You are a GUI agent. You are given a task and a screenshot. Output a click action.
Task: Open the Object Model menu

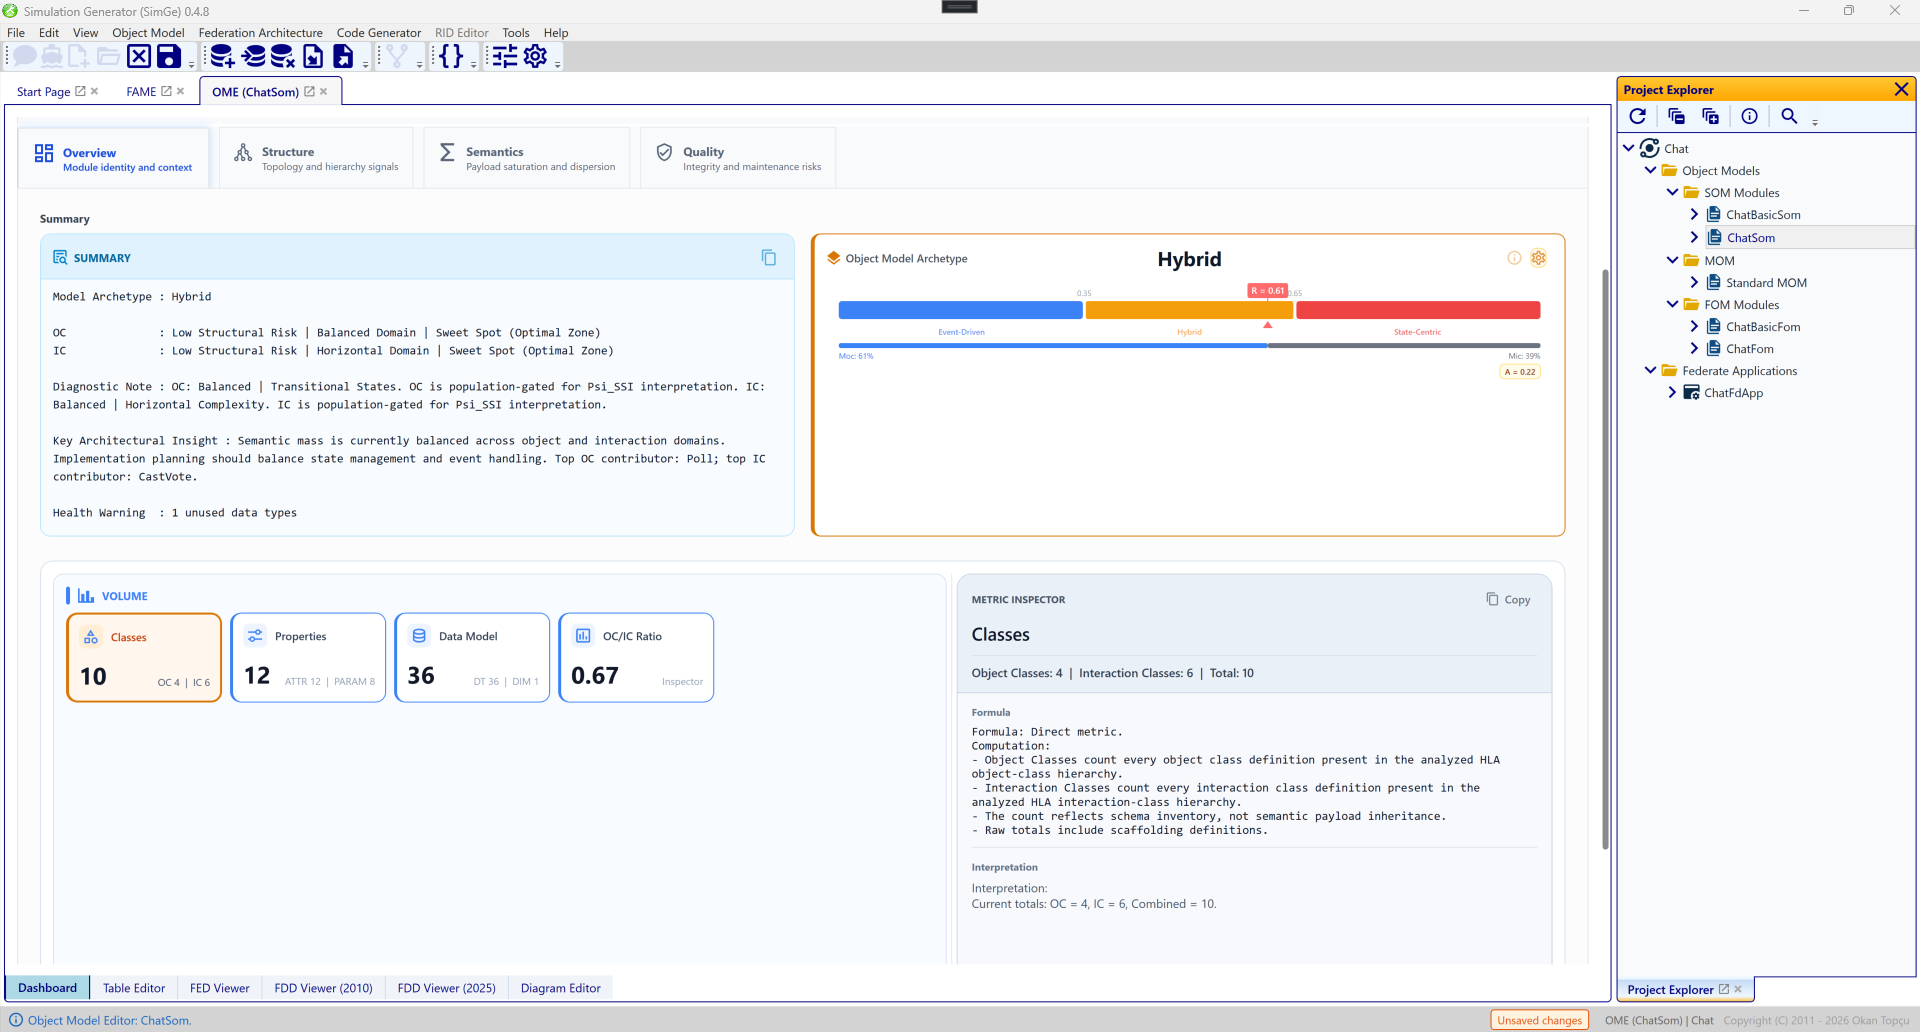tap(148, 33)
